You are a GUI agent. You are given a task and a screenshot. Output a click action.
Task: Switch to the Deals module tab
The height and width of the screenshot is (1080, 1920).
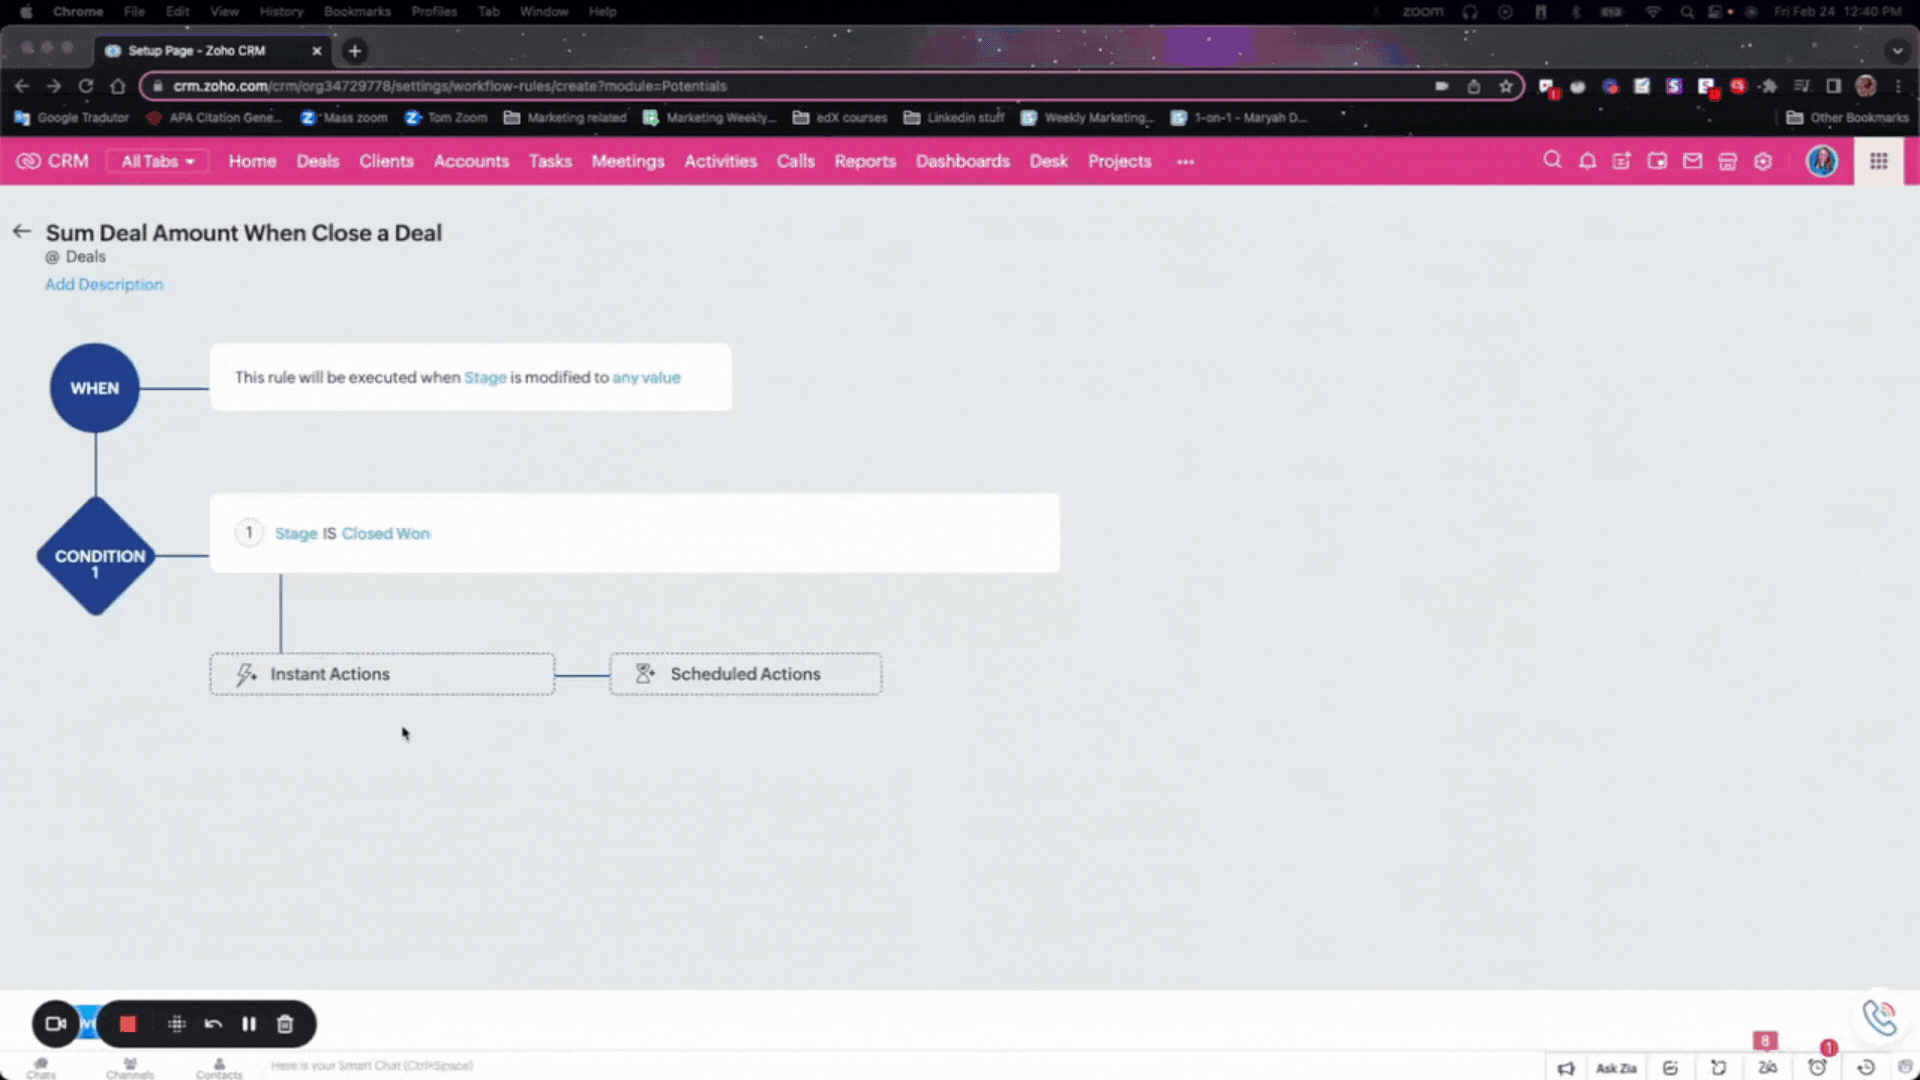317,161
